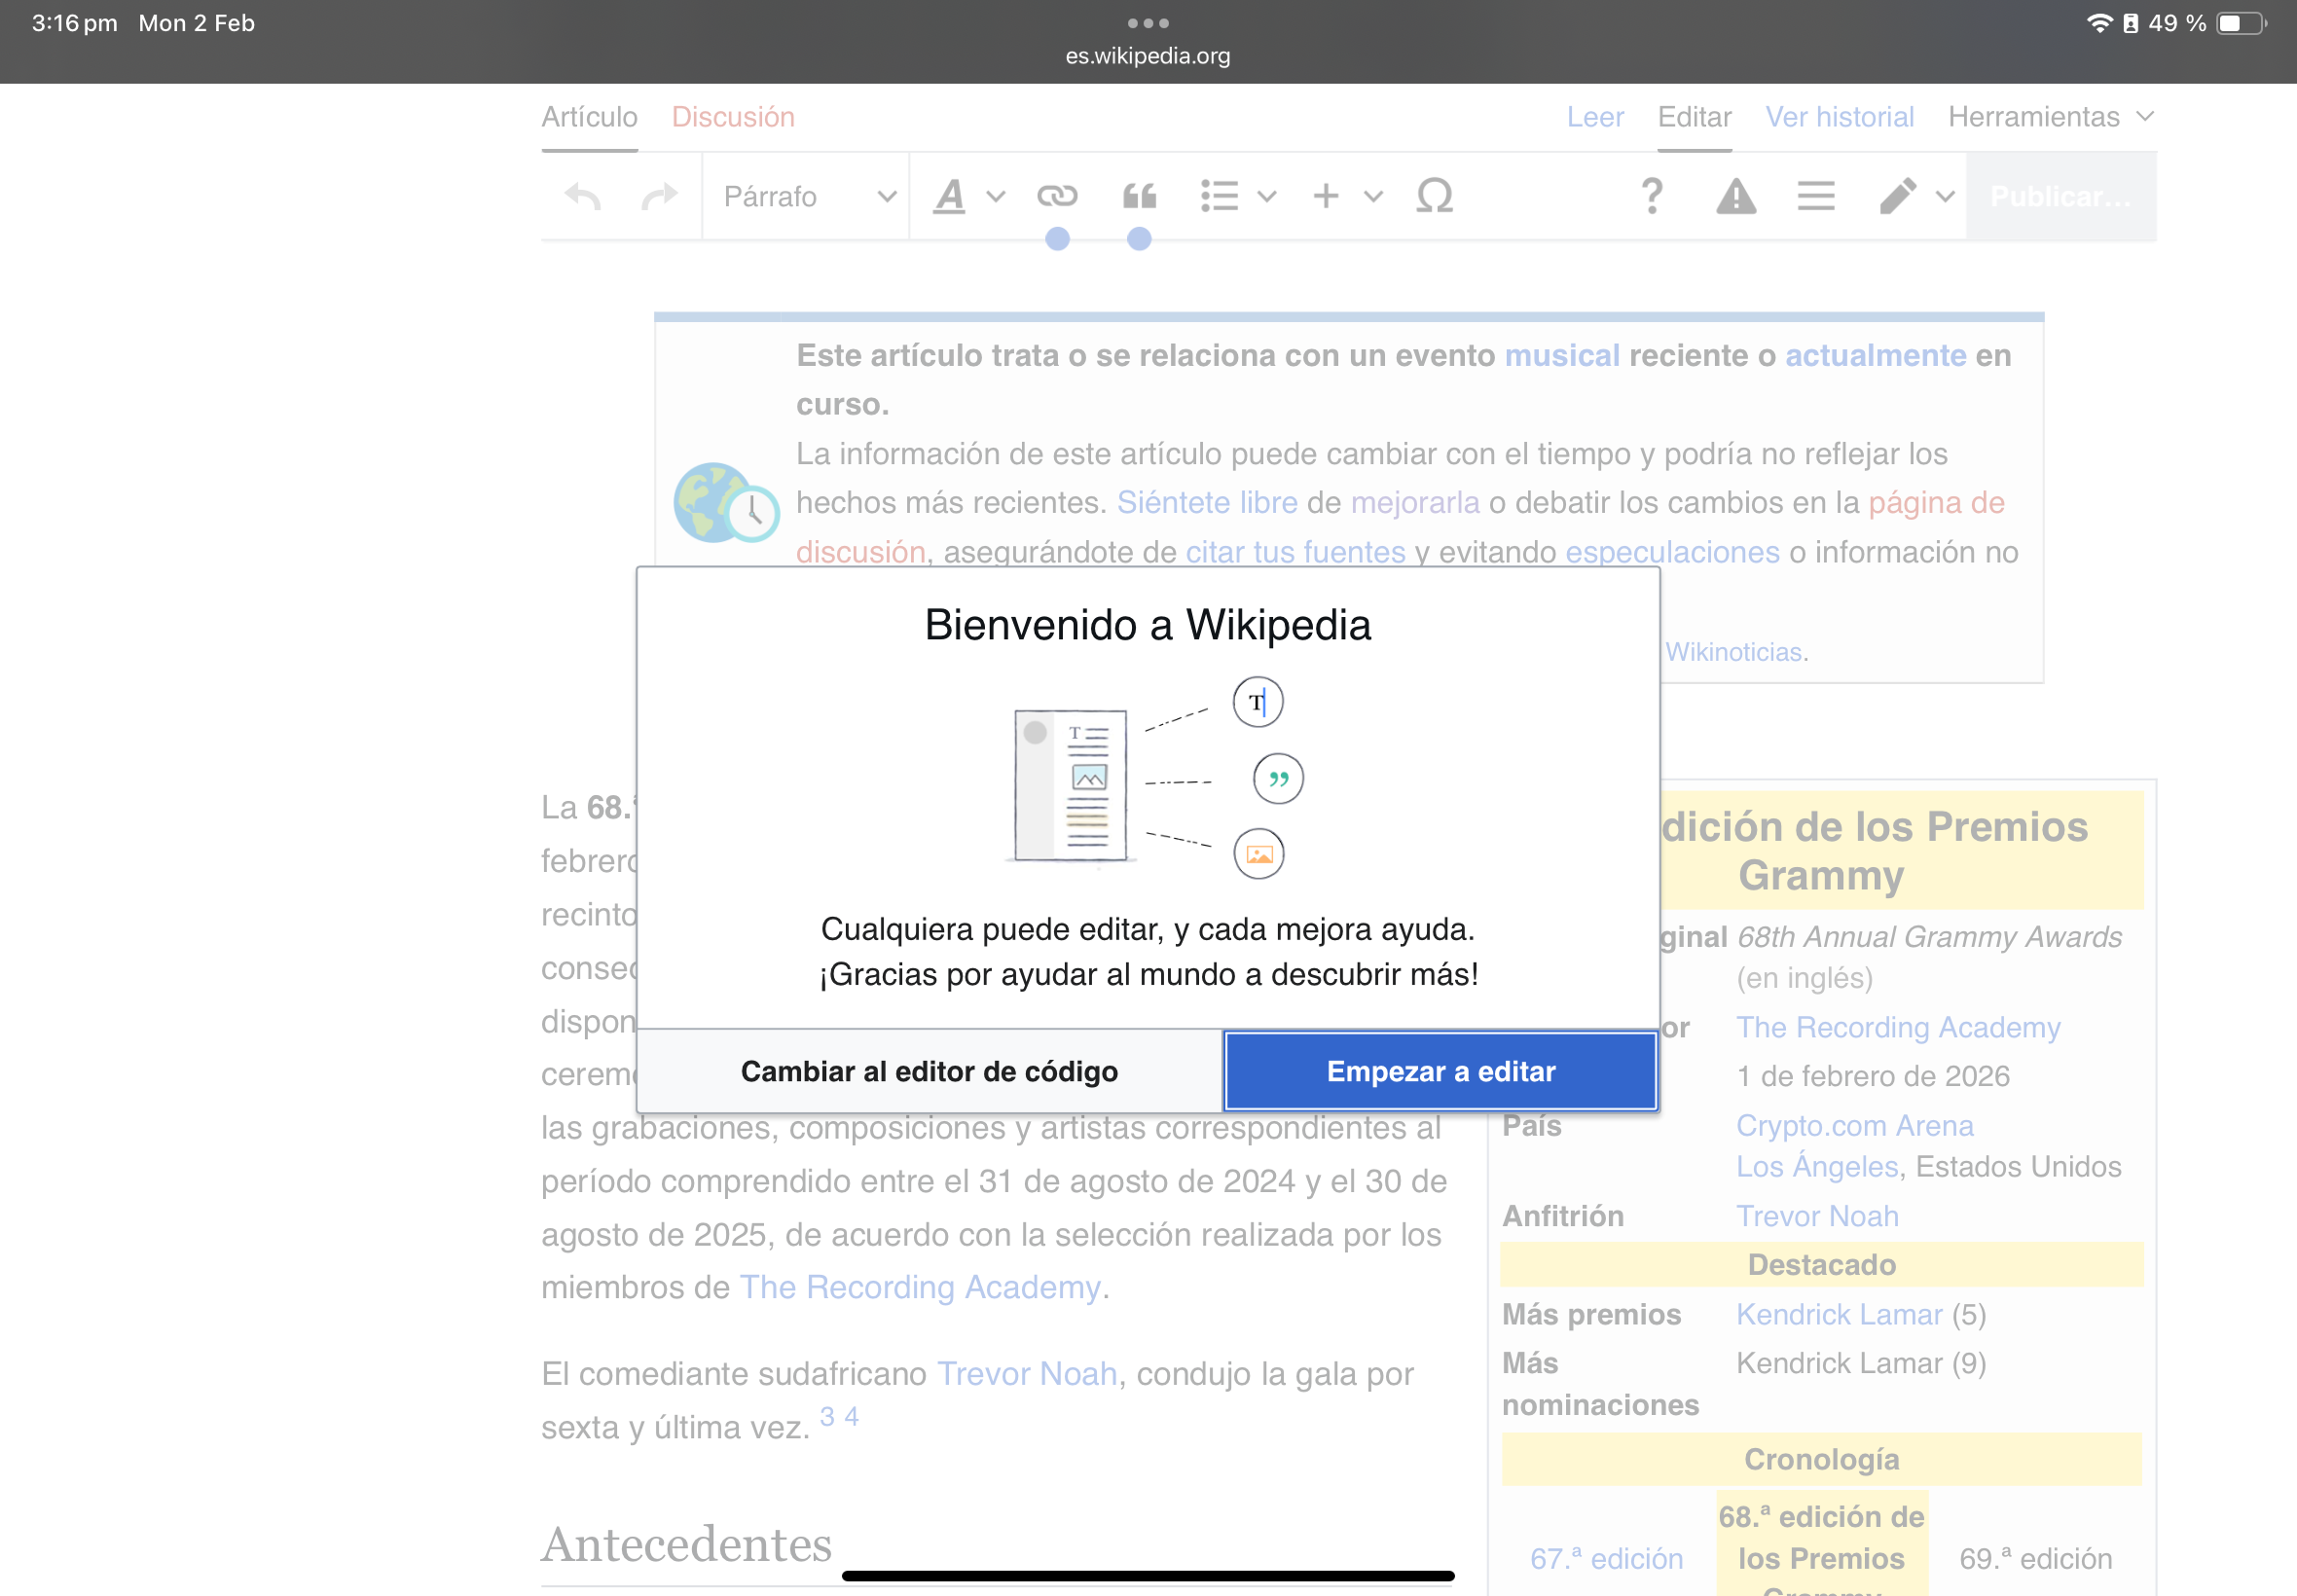Click the undo arrow icon

pos(583,196)
